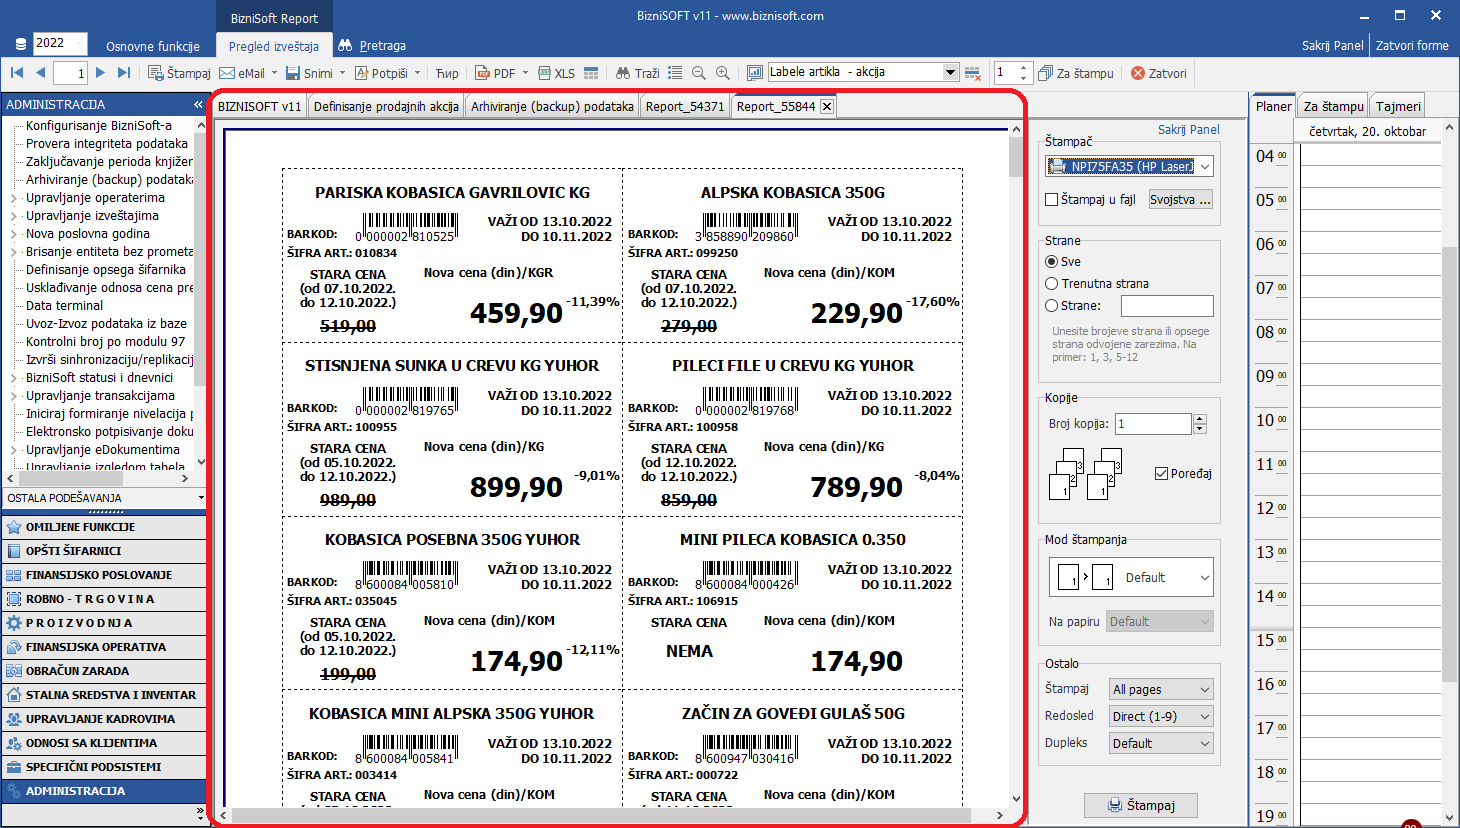The height and width of the screenshot is (828, 1460).
Task: Open the Labele artikla - akcija dropdown
Action: coord(950,72)
